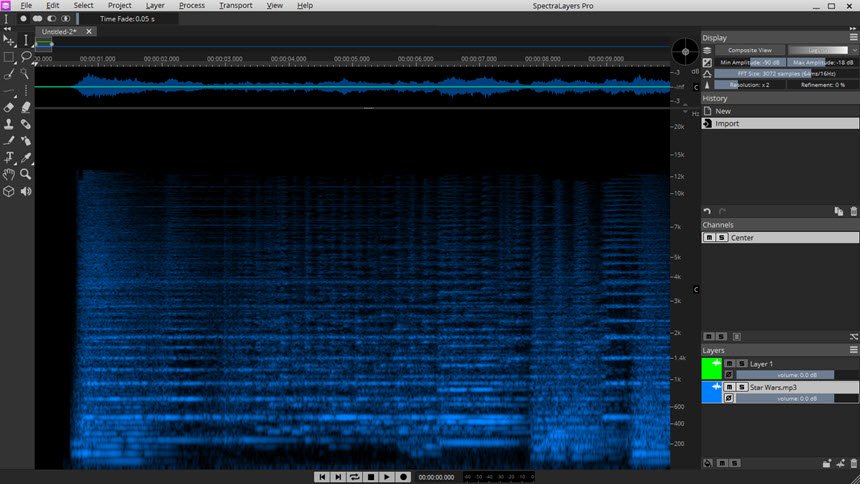860x484 pixels.
Task: Select the New entry in History
Action: [x=780, y=111]
